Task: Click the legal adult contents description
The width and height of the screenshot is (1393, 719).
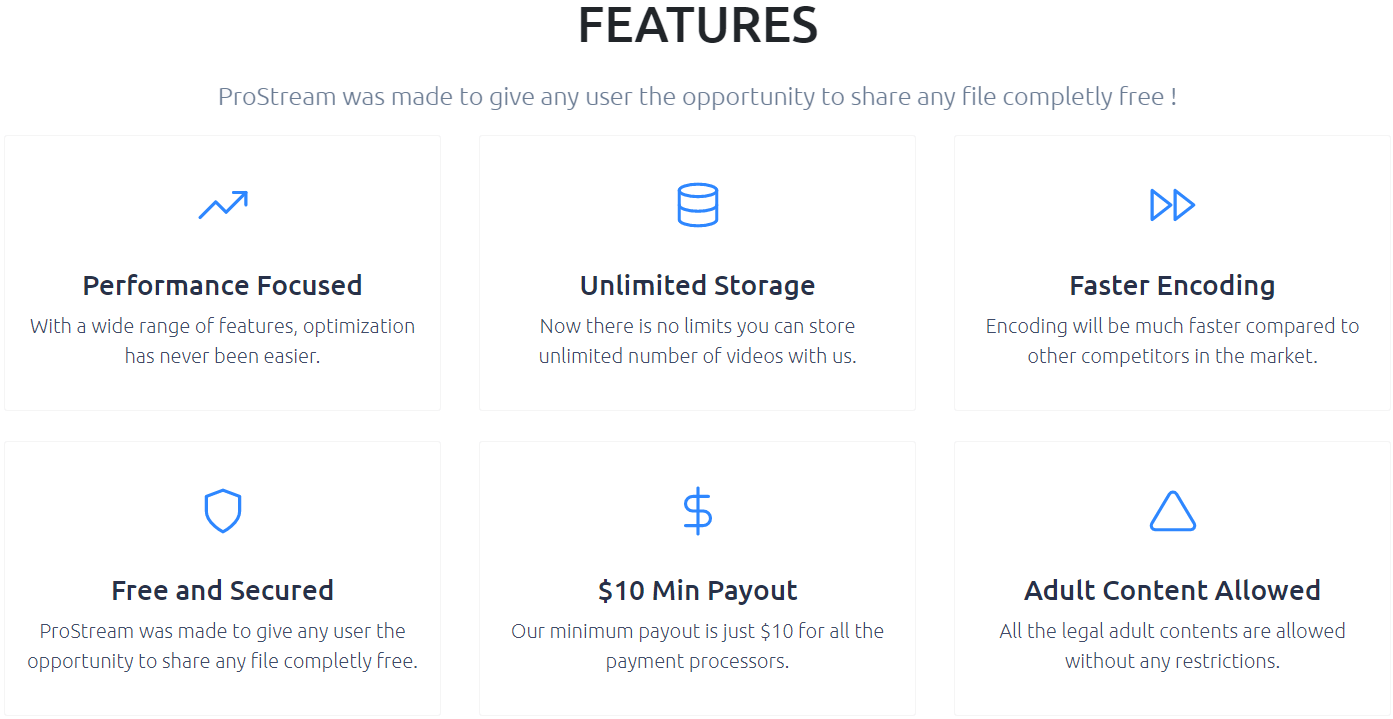Action: [1172, 646]
